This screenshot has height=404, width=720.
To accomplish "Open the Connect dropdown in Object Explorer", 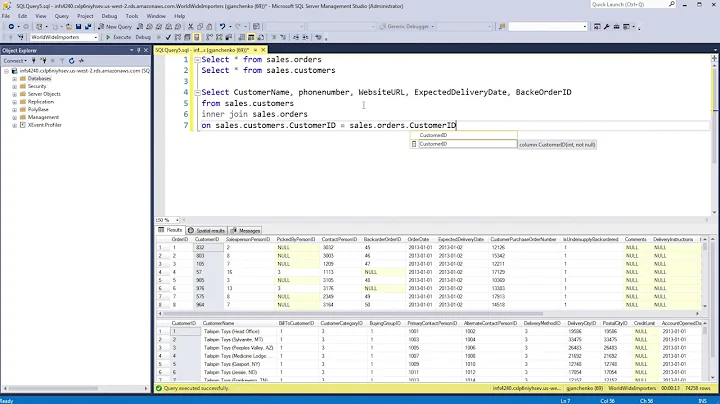I will [x=15, y=61].
